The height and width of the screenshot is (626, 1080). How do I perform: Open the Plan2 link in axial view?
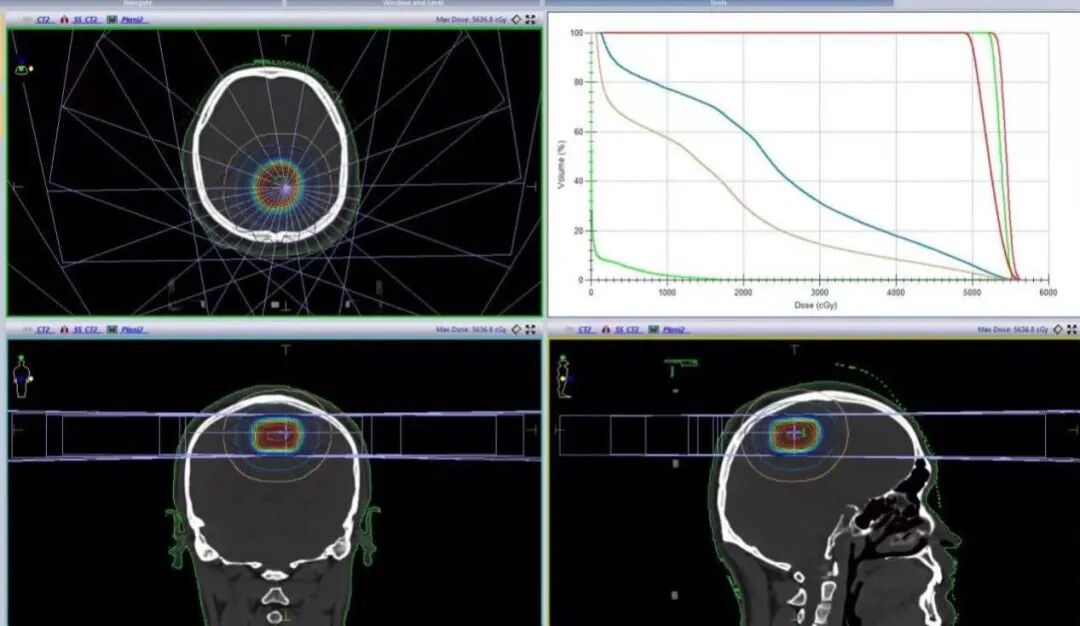click(132, 20)
